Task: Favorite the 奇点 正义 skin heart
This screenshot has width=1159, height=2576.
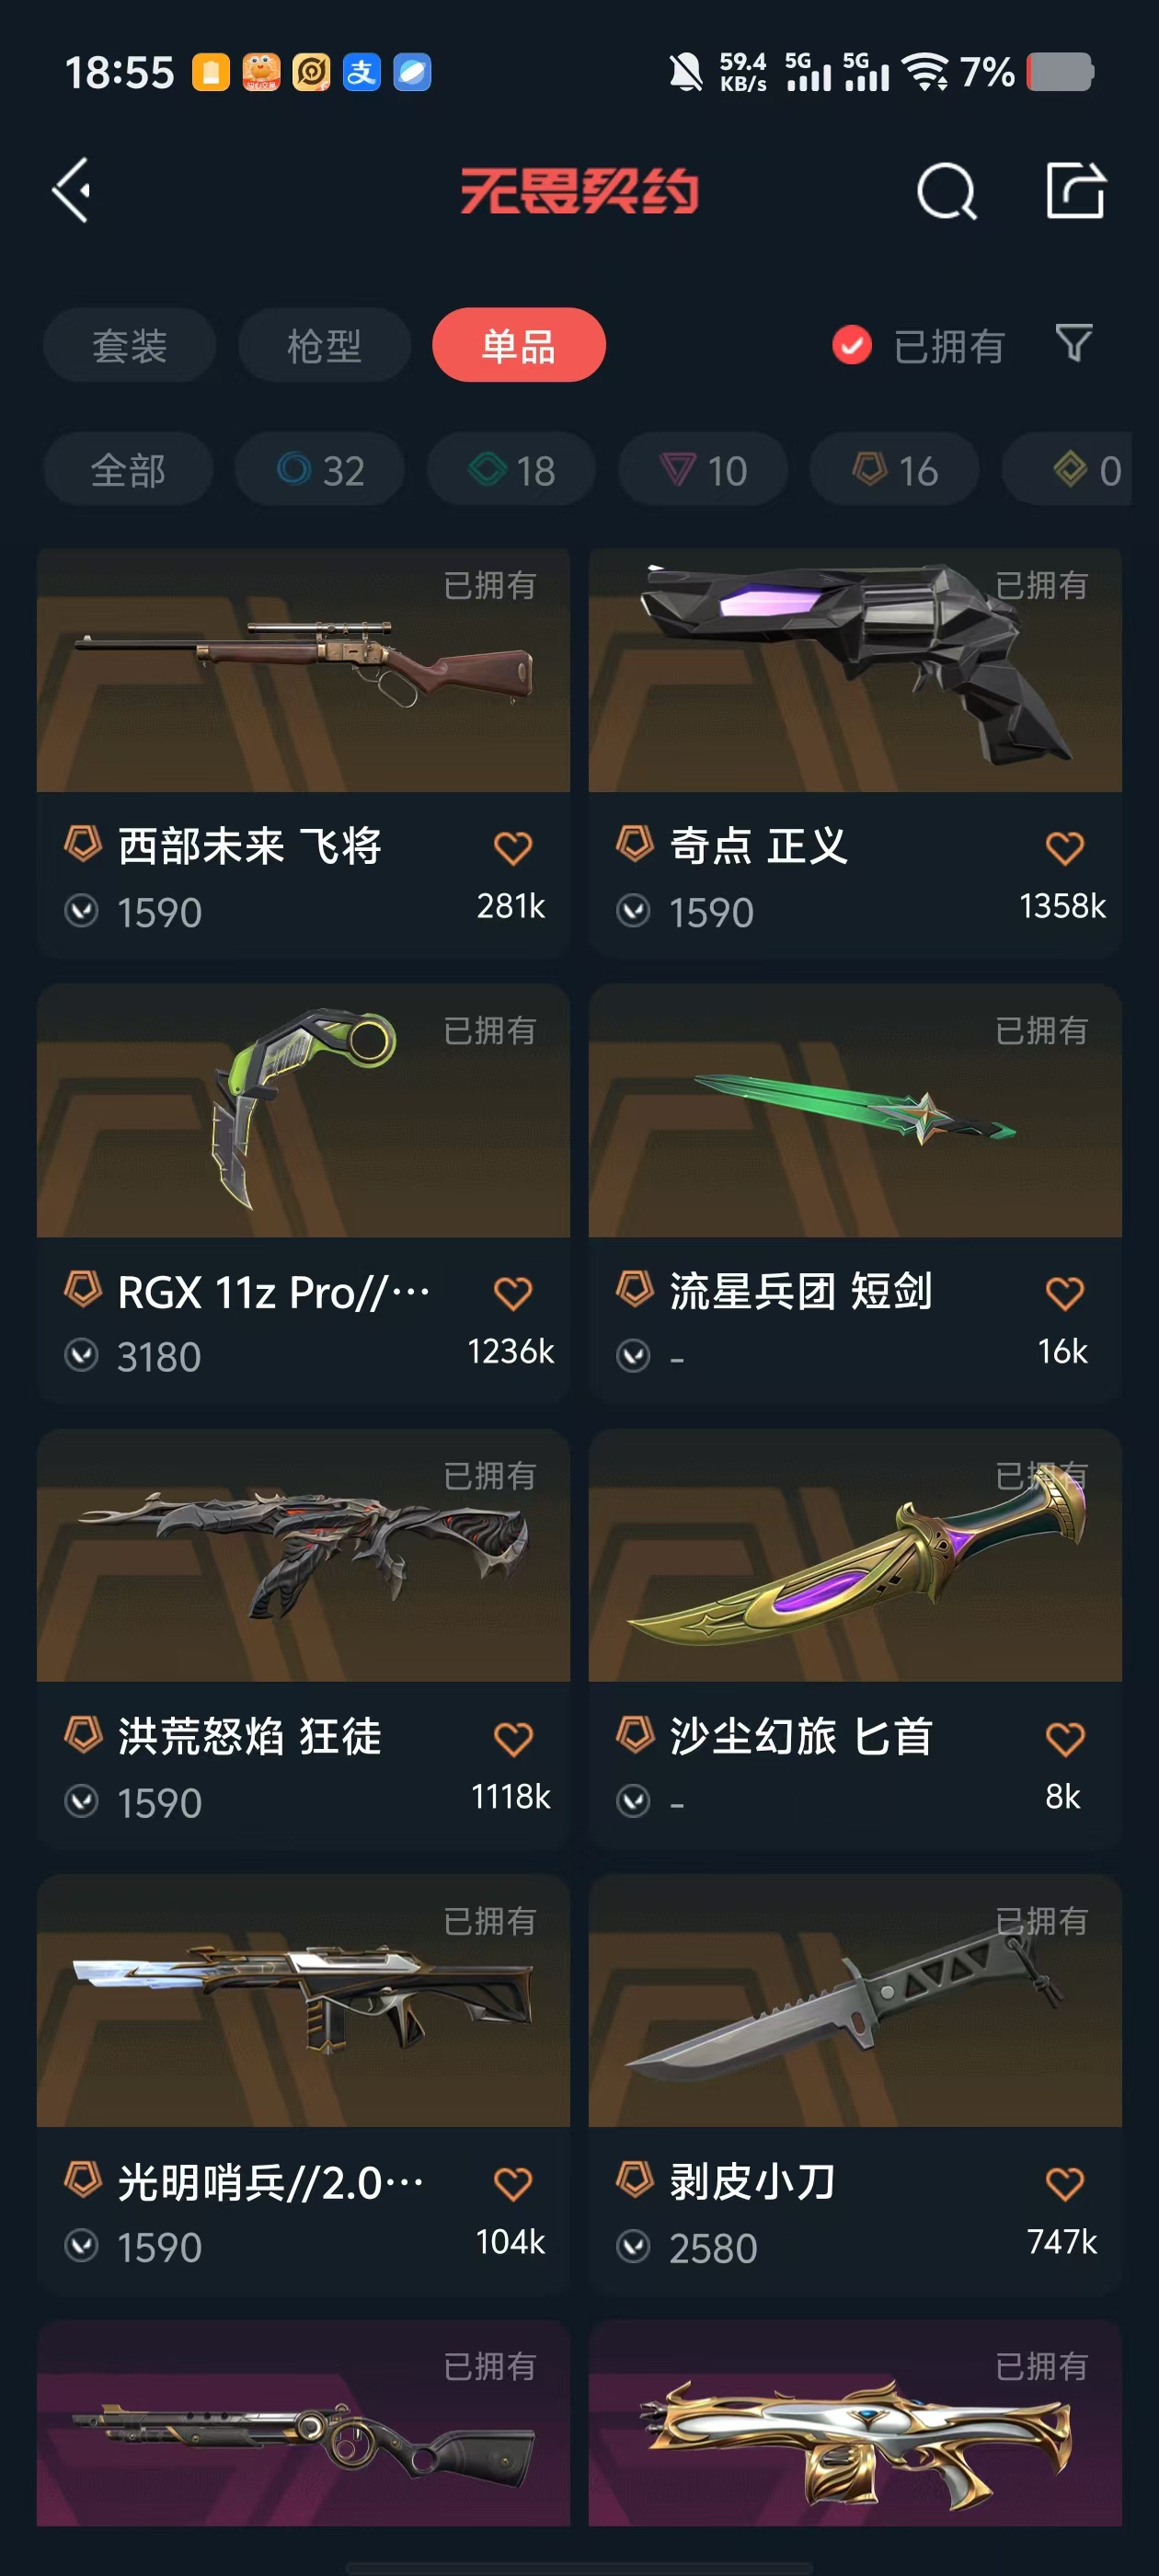Action: click(1065, 848)
